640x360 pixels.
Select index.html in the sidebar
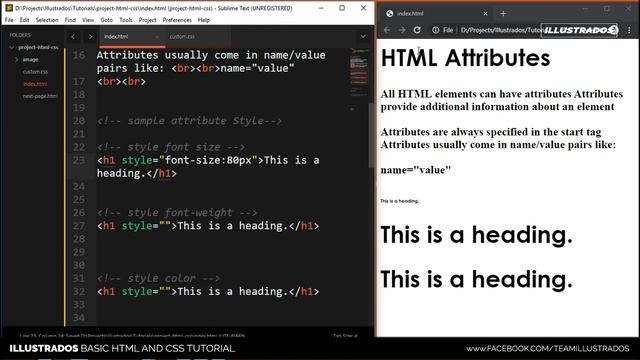coord(35,84)
